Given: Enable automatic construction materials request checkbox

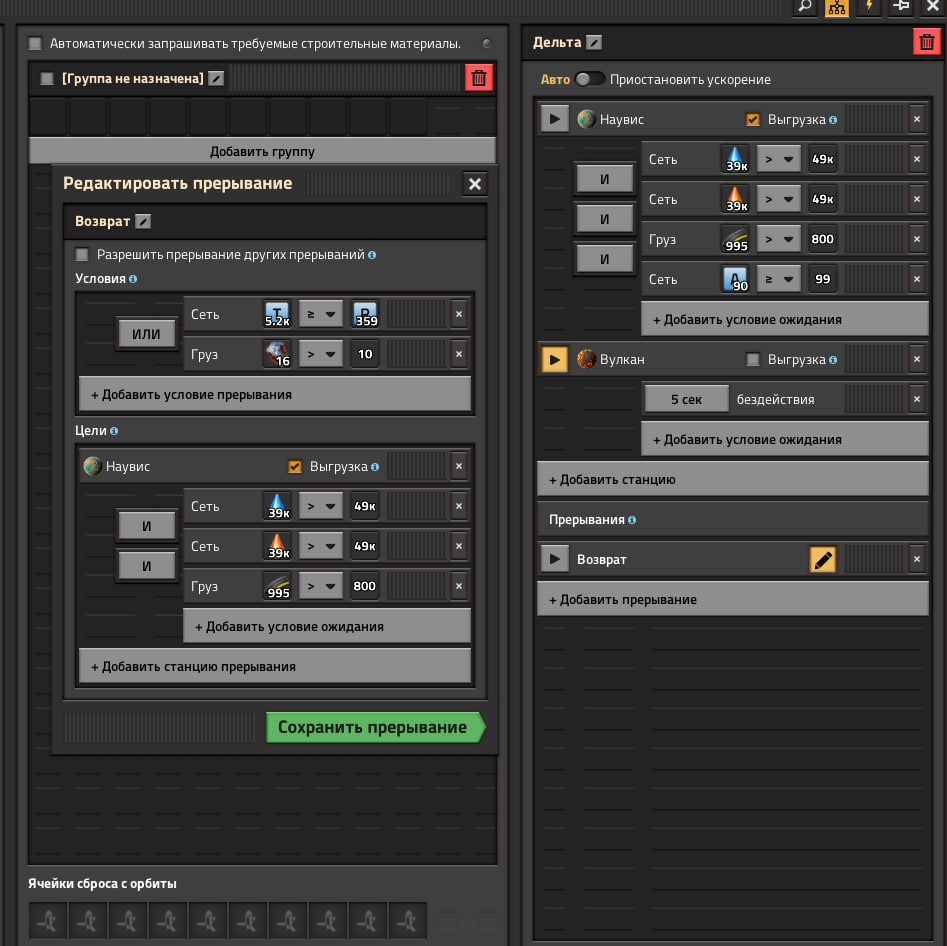Looking at the screenshot, I should pyautogui.click(x=36, y=43).
